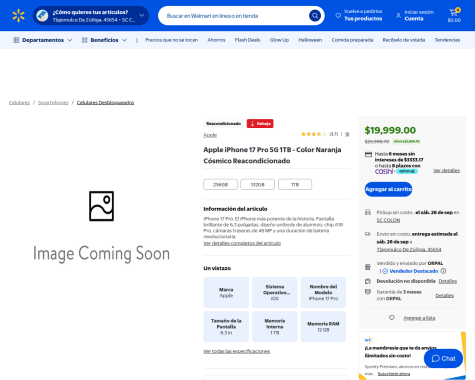Click the Suscríbete ahora link
The width and height of the screenshot is (475, 380).
click(394, 374)
